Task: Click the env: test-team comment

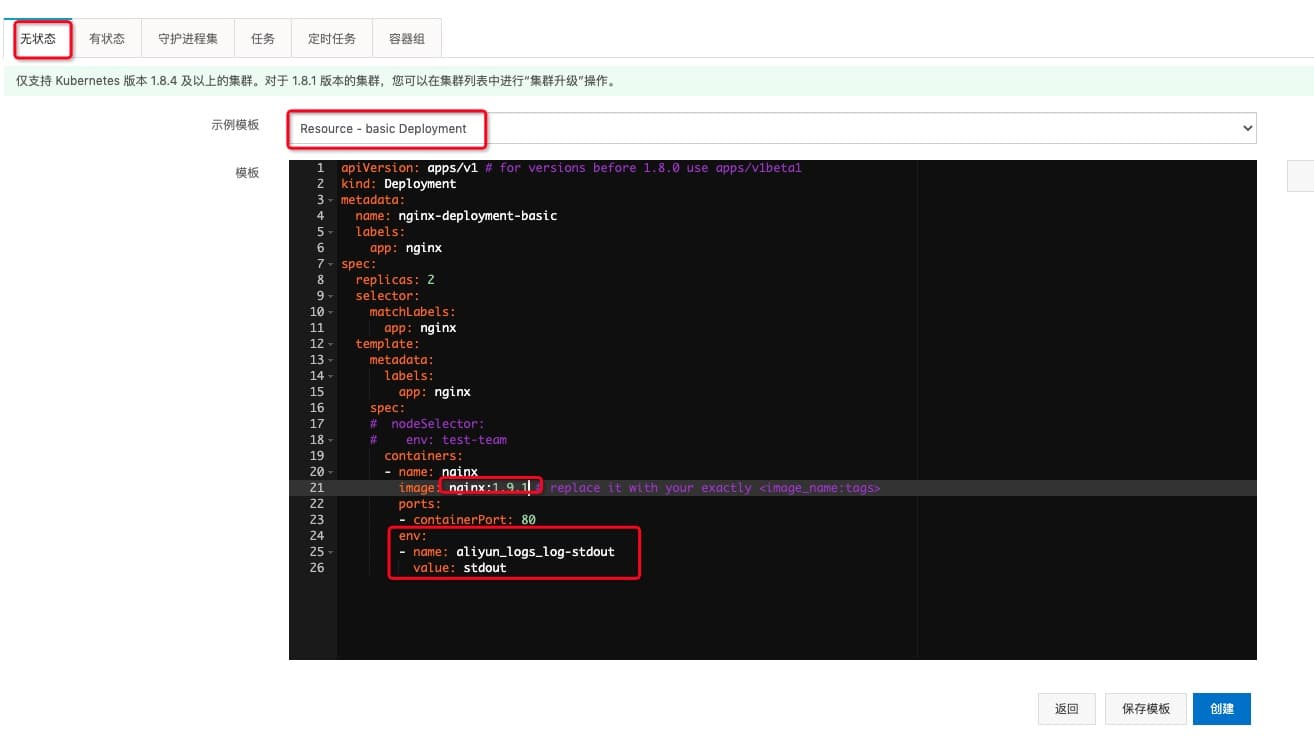Action: coord(456,440)
